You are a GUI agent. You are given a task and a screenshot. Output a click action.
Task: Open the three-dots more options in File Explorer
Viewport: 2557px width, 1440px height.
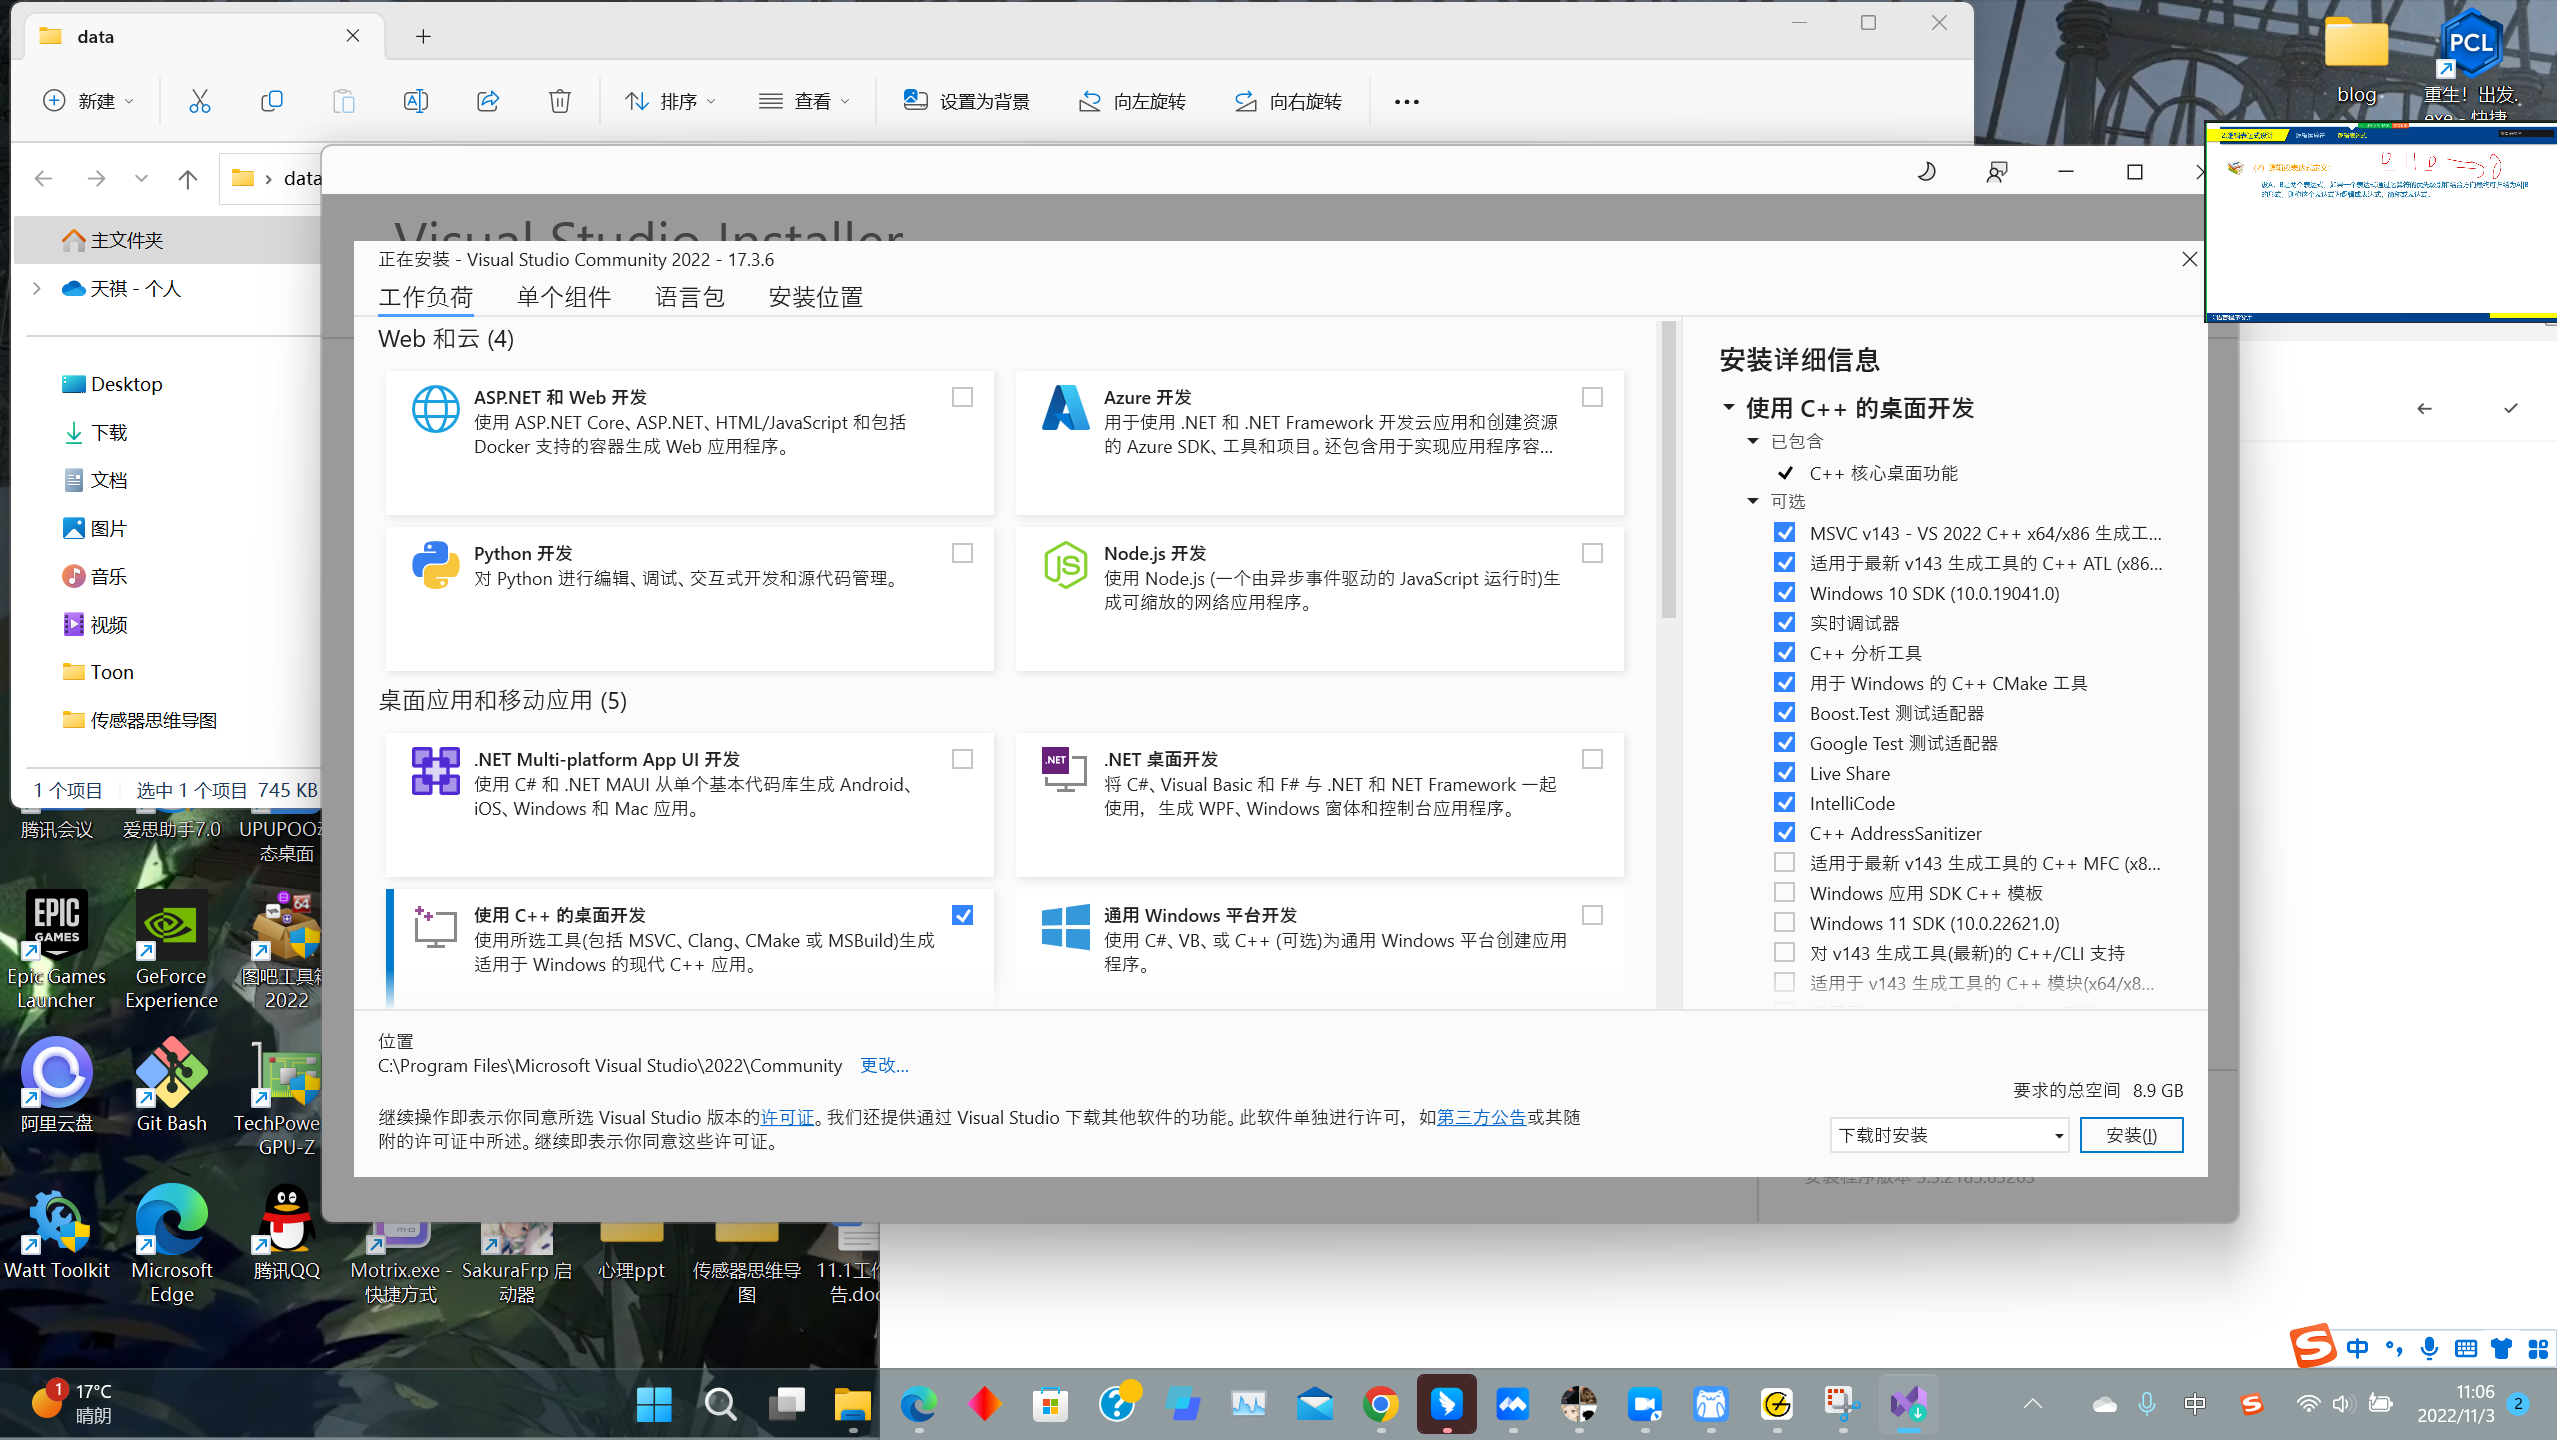(1407, 101)
